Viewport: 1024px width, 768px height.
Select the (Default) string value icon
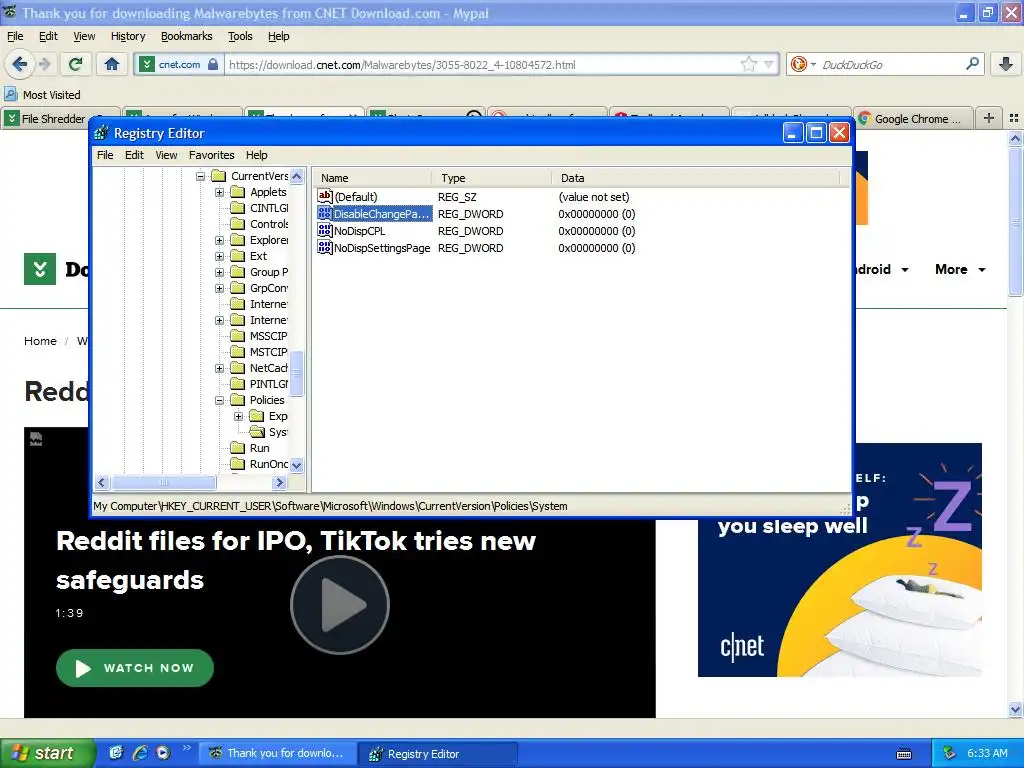point(325,196)
